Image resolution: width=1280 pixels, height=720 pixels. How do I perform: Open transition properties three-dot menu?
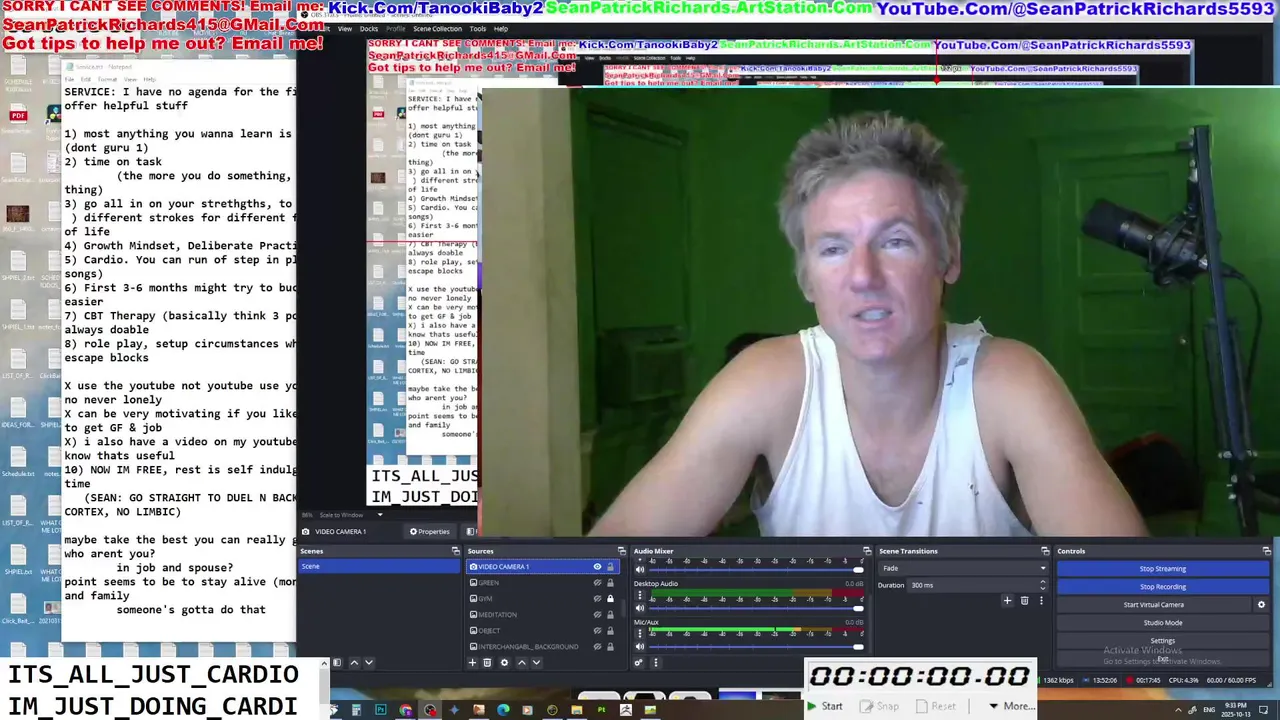1041,600
